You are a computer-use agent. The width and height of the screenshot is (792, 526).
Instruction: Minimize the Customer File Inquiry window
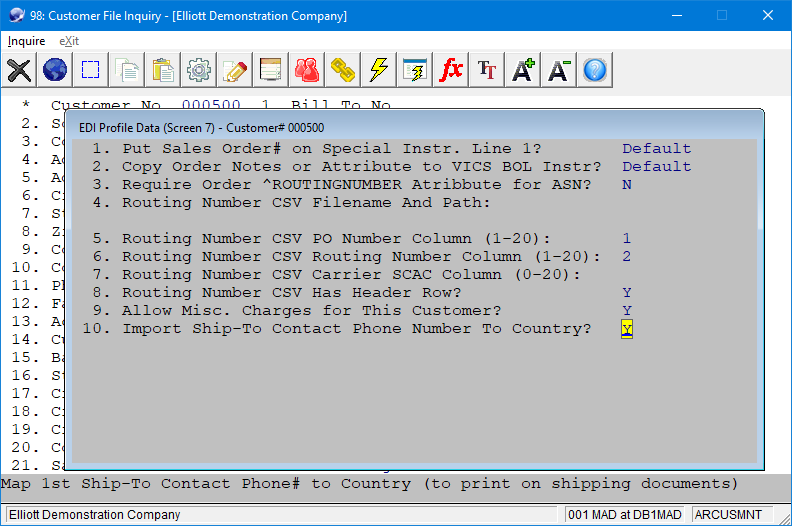(x=677, y=15)
